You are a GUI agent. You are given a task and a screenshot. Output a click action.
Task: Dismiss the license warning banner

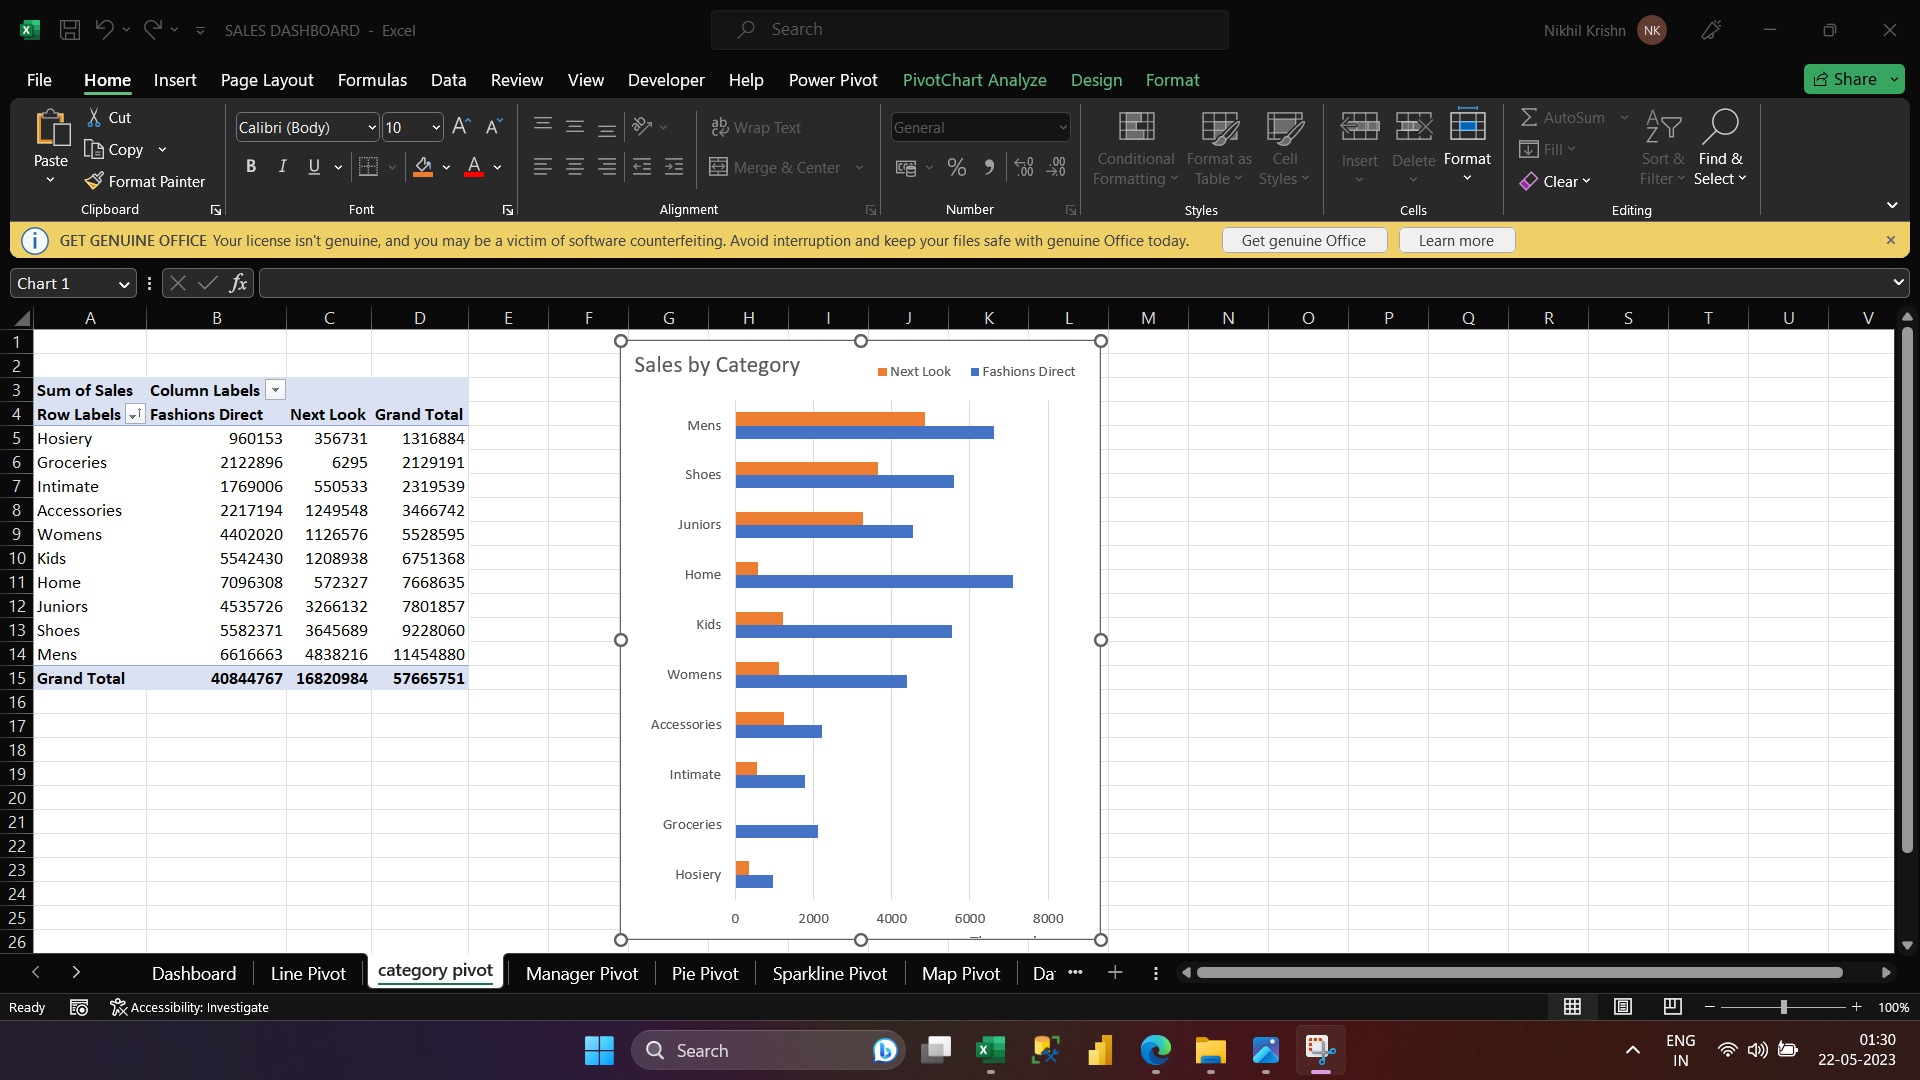tap(1891, 240)
